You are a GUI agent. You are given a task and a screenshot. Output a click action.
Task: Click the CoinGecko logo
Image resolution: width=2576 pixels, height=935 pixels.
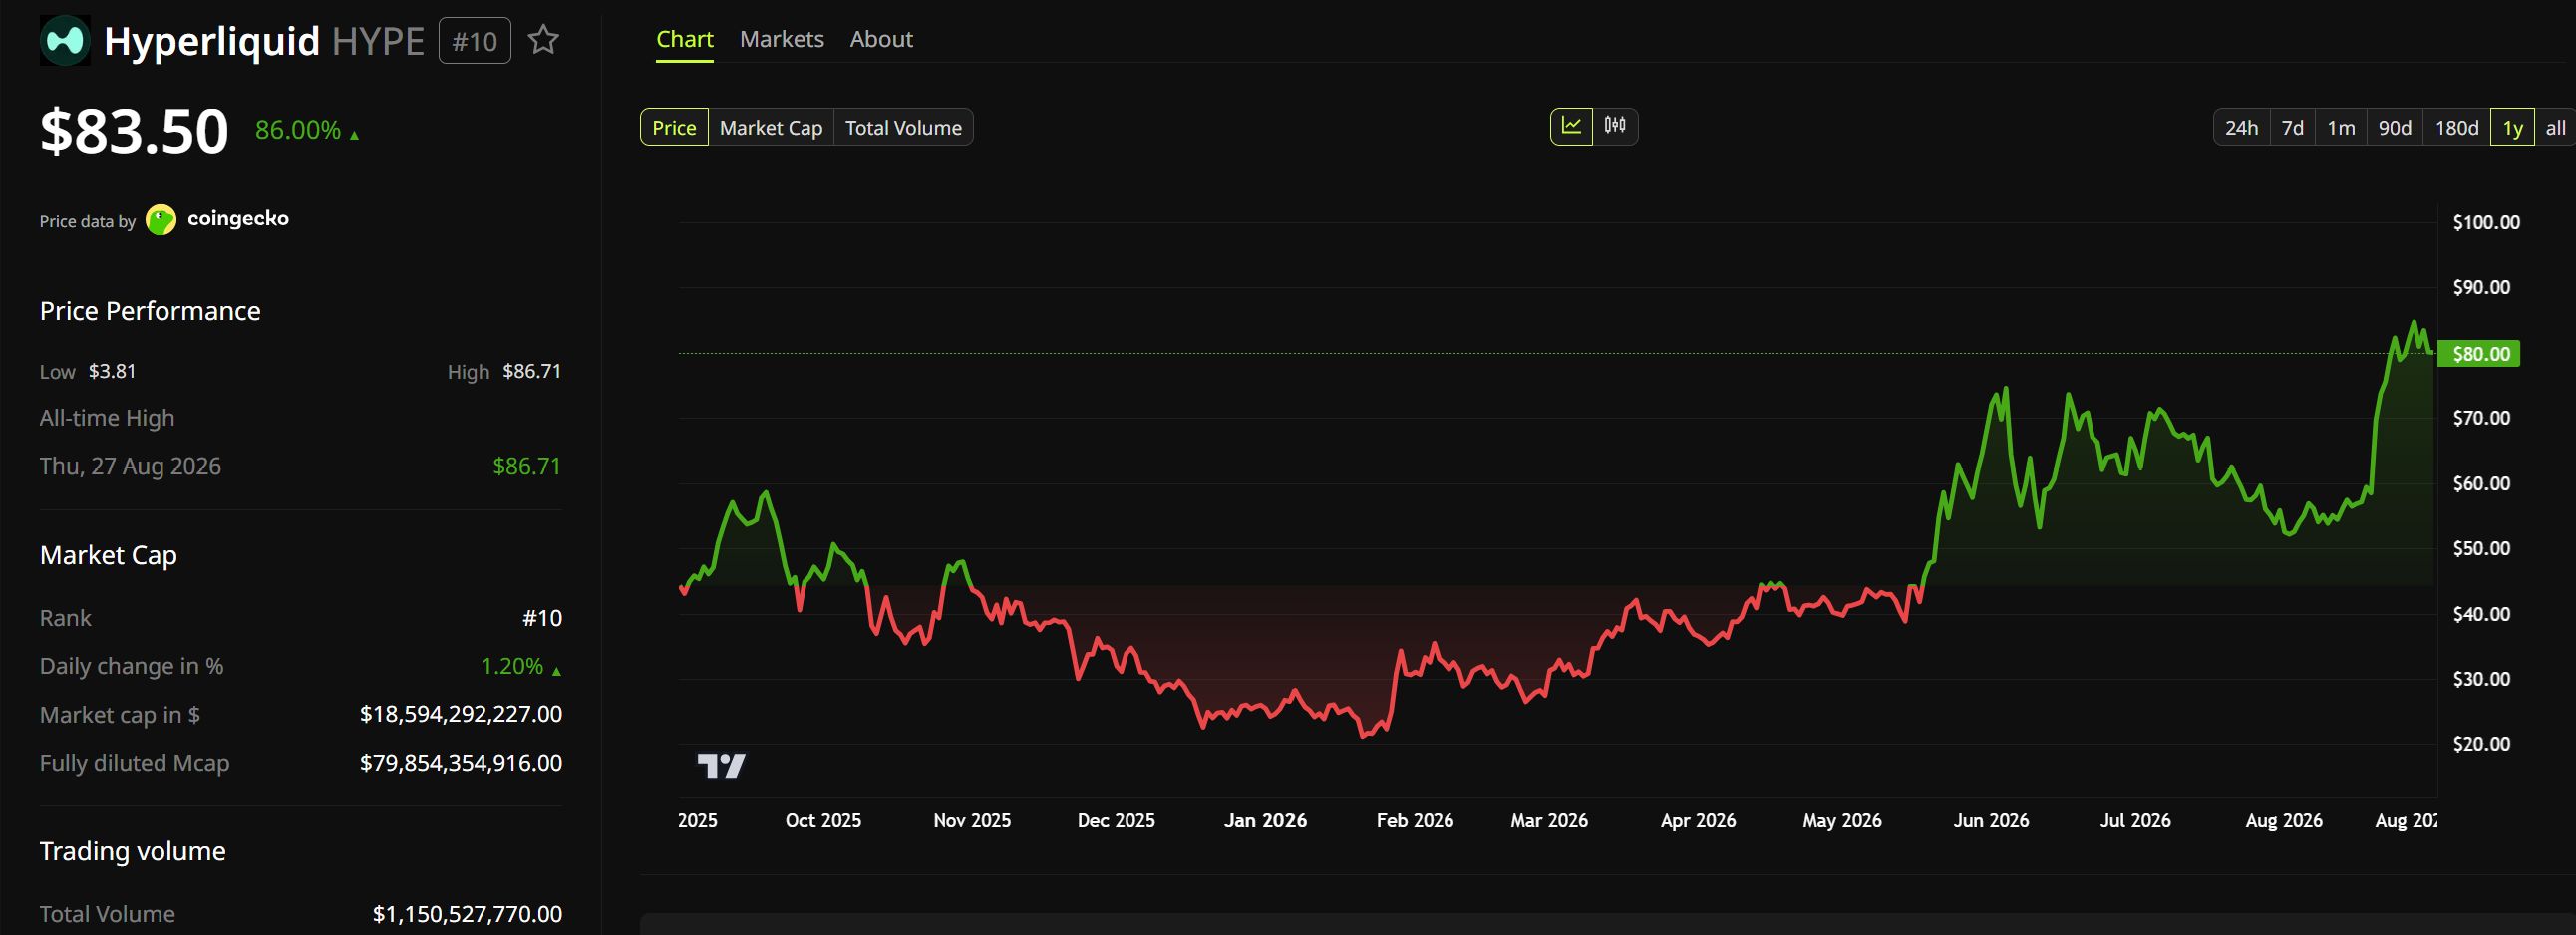pos(161,220)
